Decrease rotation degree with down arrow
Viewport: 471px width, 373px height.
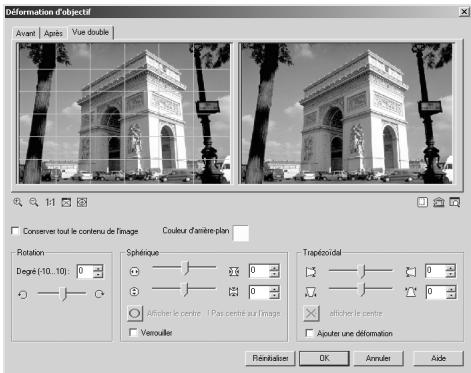coord(98,275)
